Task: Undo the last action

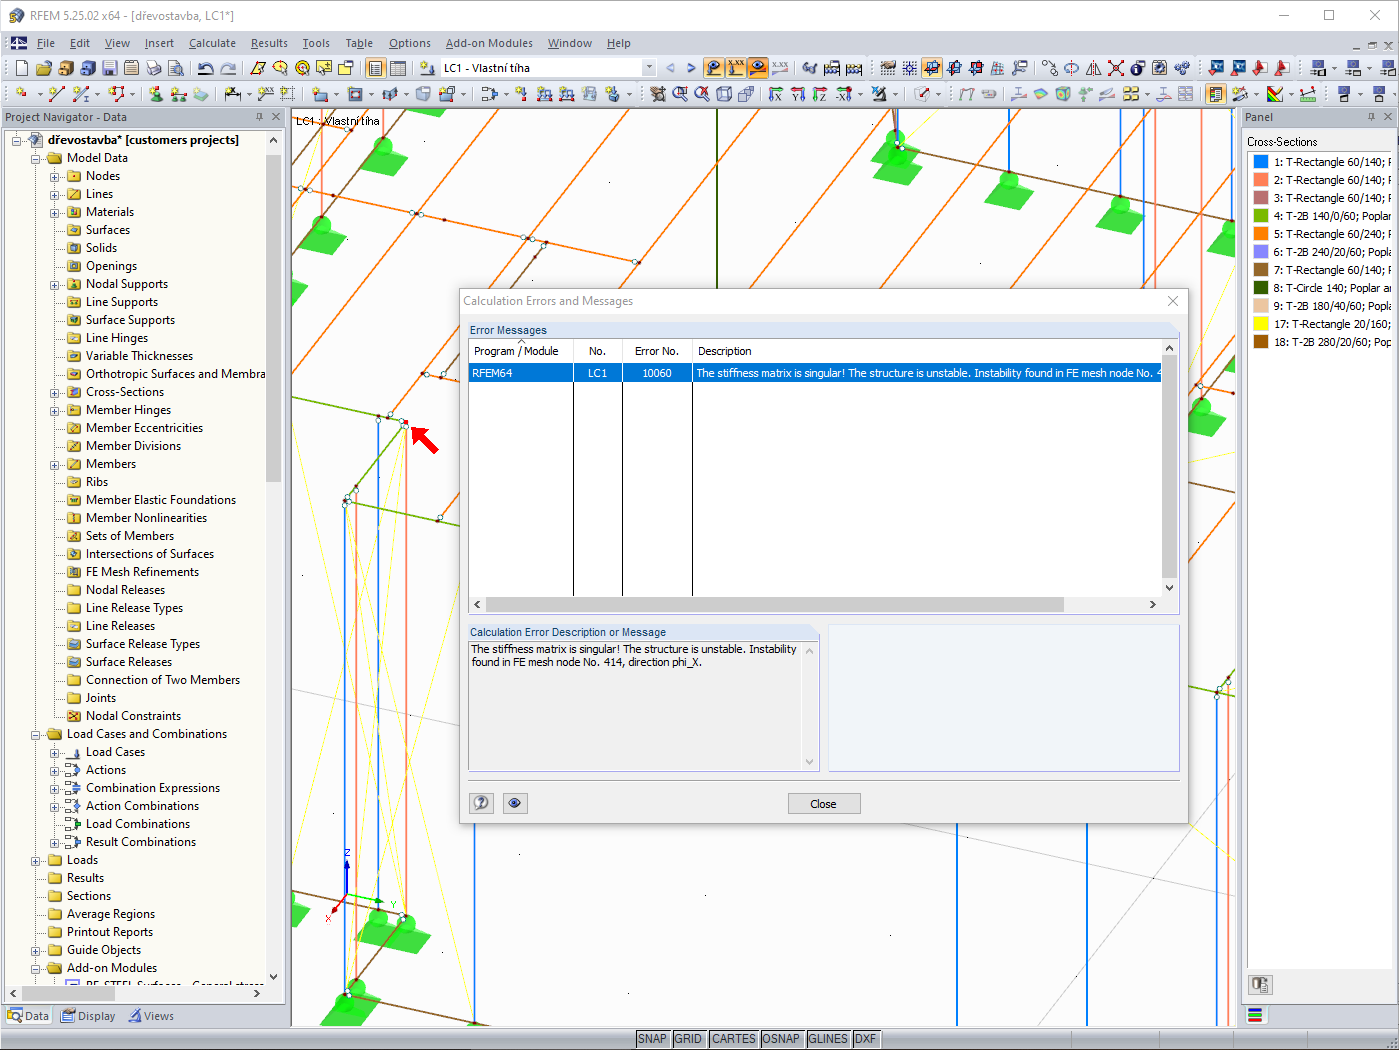Action: [205, 68]
